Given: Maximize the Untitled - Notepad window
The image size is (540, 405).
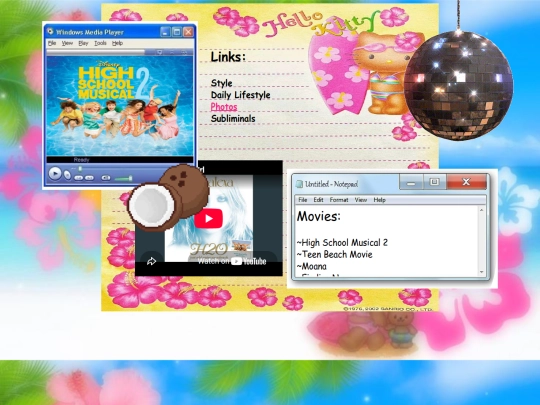Looking at the screenshot, I should coord(435,182).
